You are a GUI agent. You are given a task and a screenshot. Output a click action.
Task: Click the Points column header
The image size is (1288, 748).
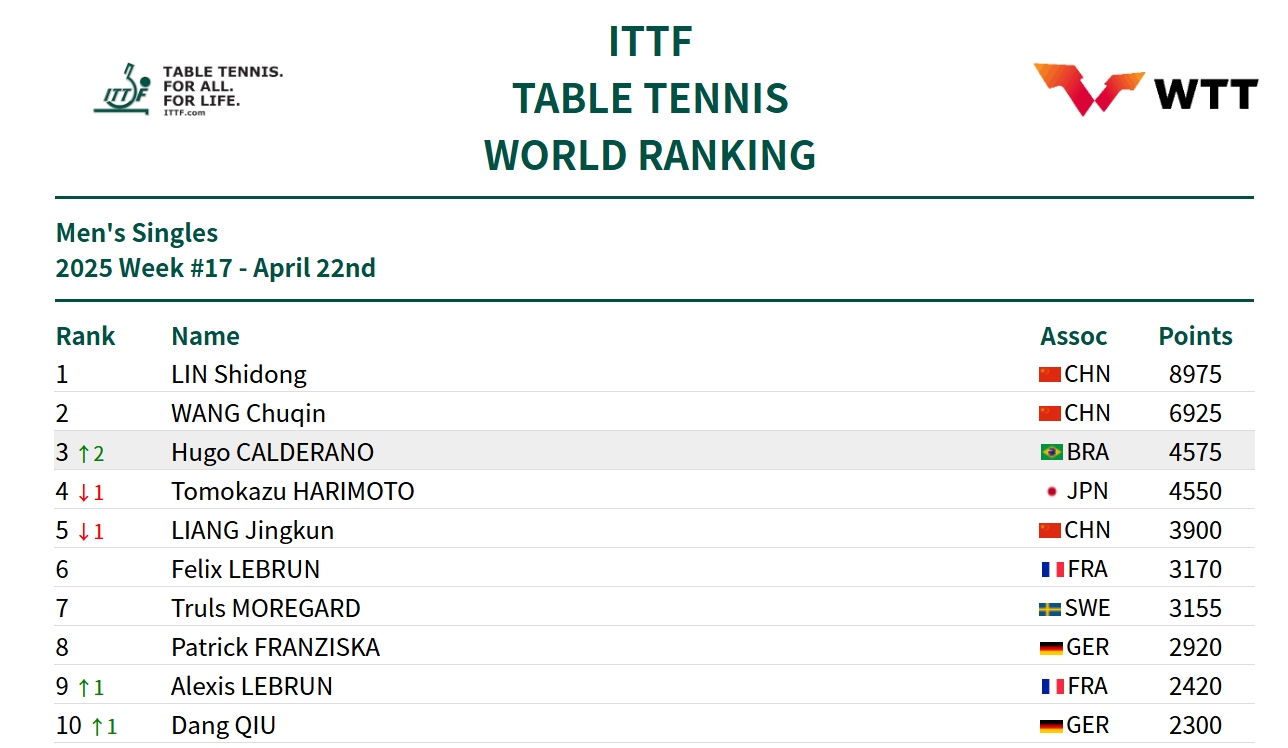coord(1195,336)
